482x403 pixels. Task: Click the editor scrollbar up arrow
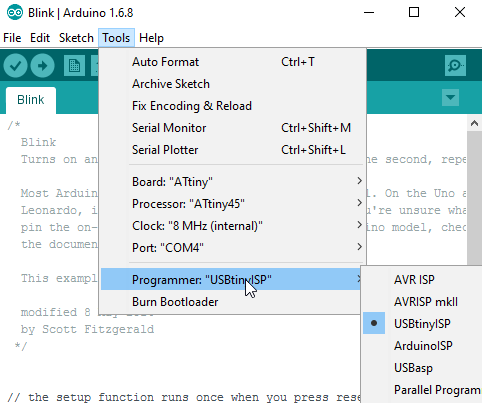(x=474, y=124)
